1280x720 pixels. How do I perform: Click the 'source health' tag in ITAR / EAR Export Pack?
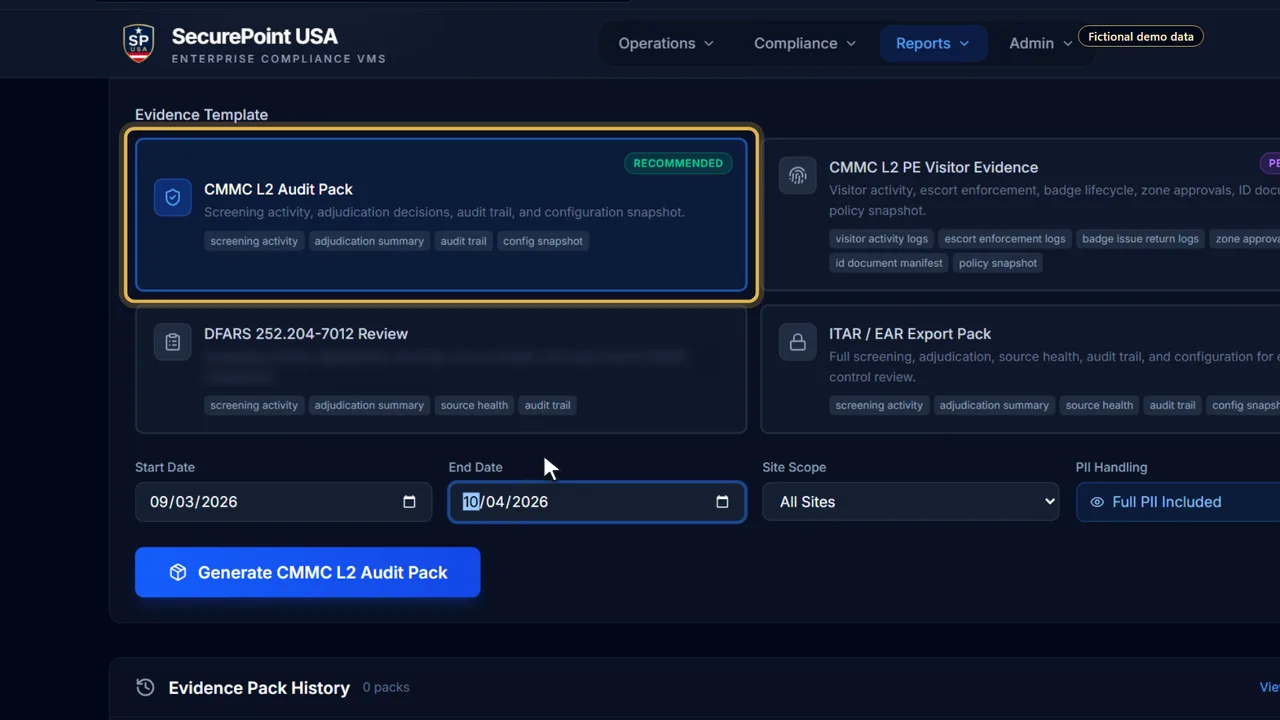[x=1099, y=405]
